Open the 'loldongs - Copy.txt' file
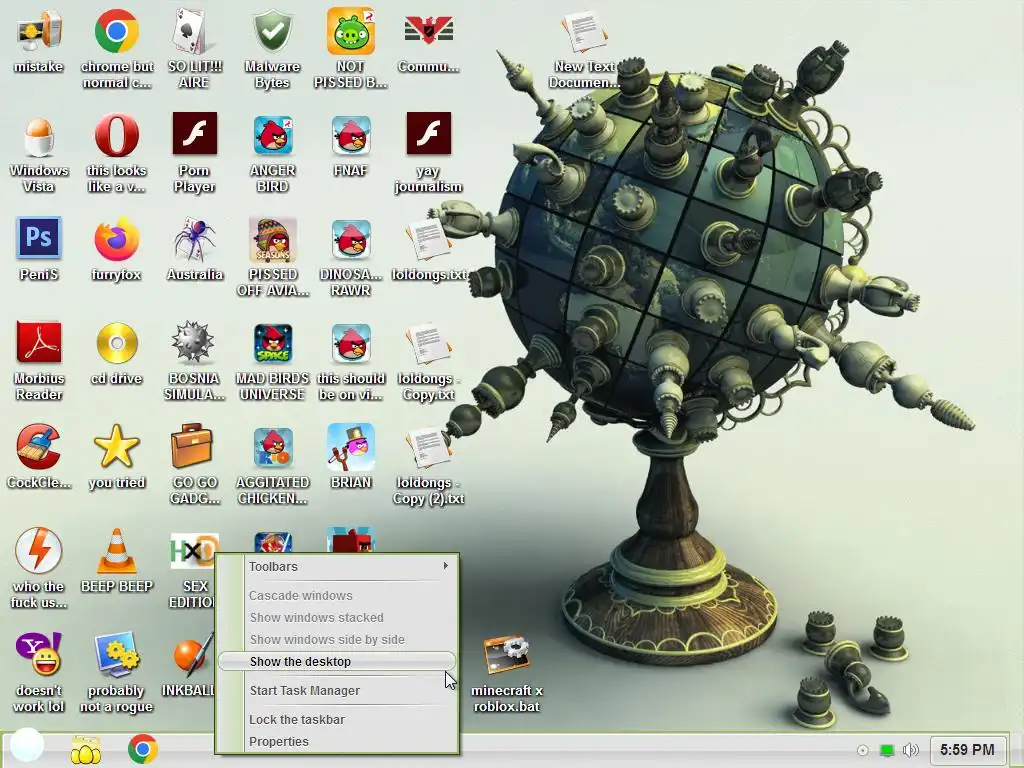This screenshot has width=1024, height=768. 428,344
